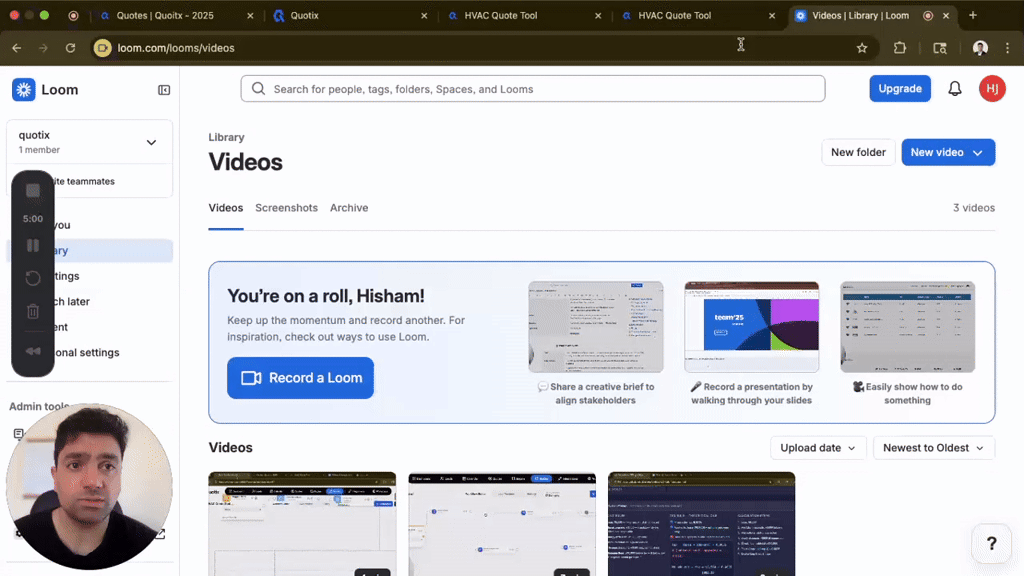Click the camera site info icon in address bar
The width and height of the screenshot is (1024, 576).
(103, 48)
